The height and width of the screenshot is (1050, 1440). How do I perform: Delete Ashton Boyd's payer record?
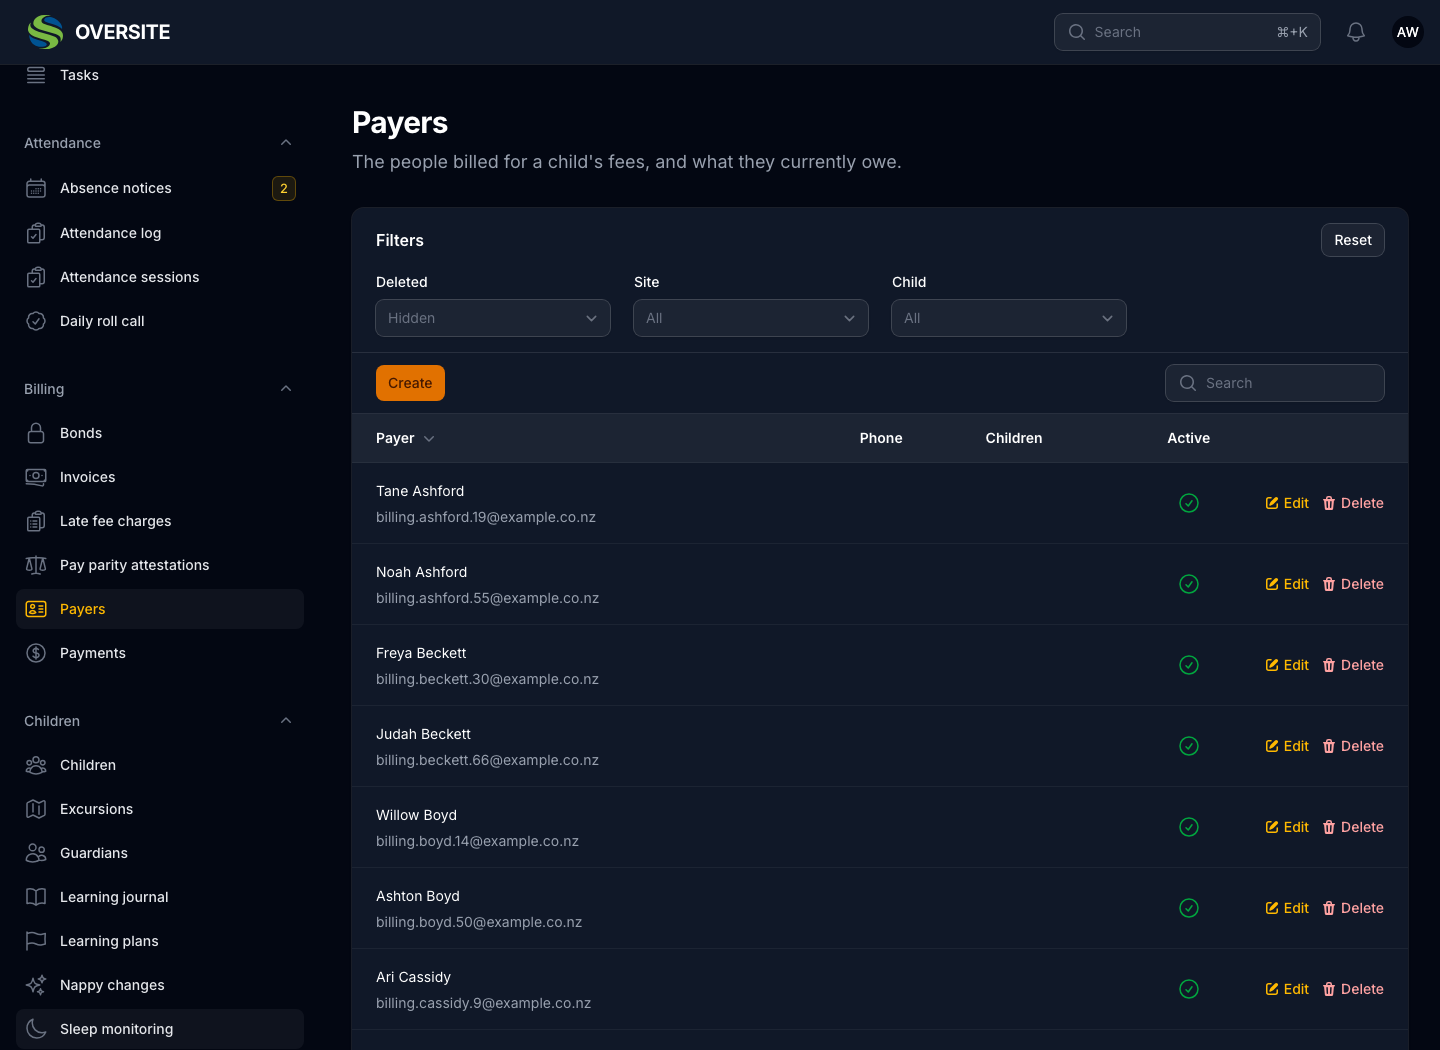(1353, 908)
